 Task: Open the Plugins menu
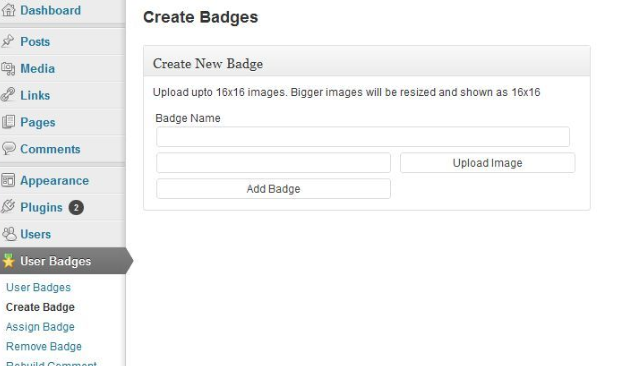pos(42,207)
